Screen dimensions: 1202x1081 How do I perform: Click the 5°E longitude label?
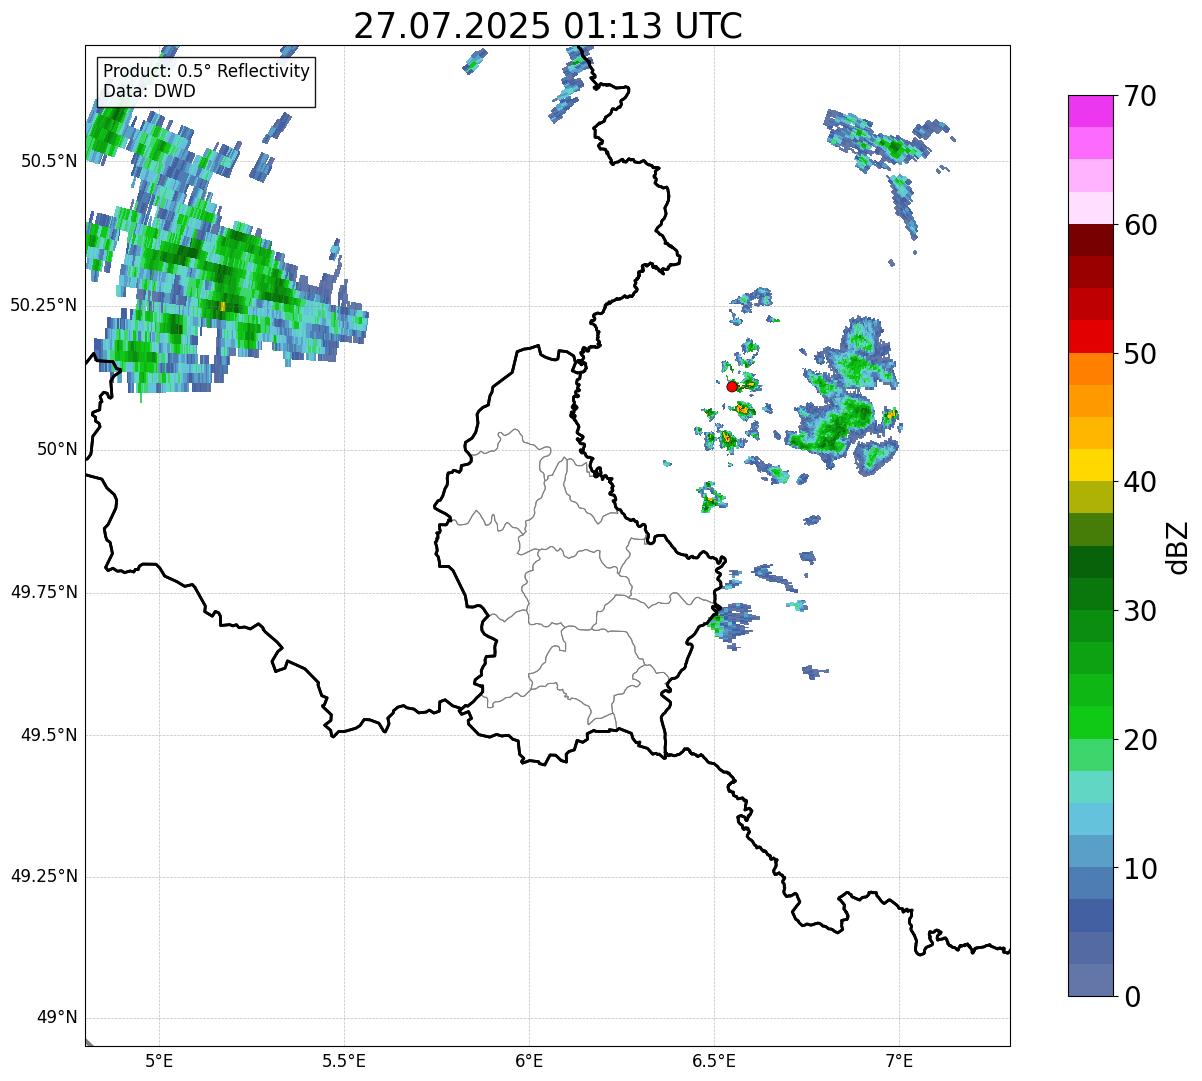[159, 1061]
